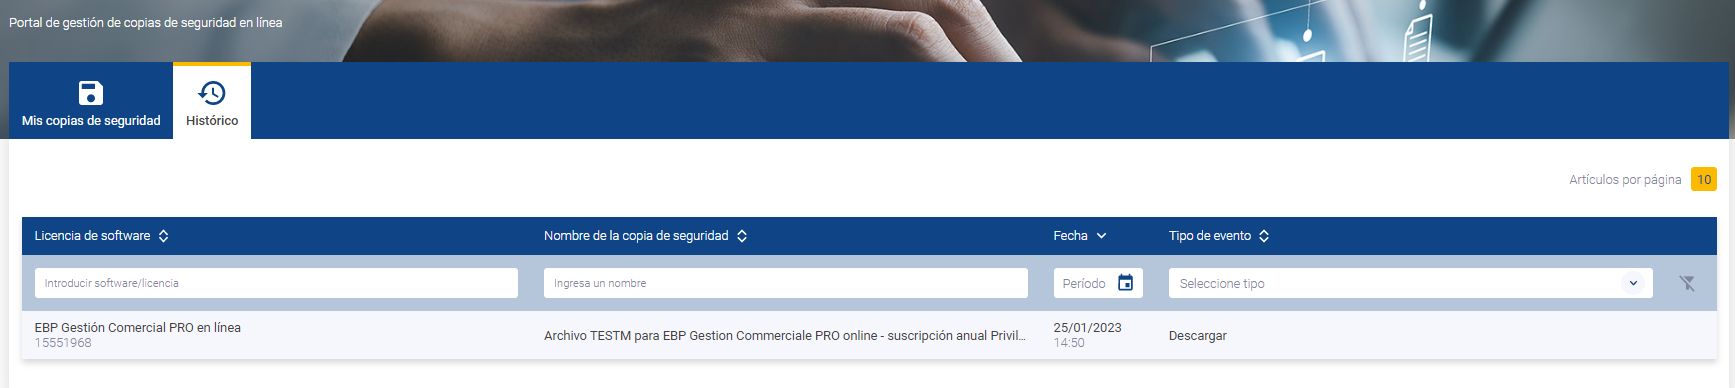The width and height of the screenshot is (1735, 388).
Task: Click the Licencia de software column header
Action: coord(92,236)
